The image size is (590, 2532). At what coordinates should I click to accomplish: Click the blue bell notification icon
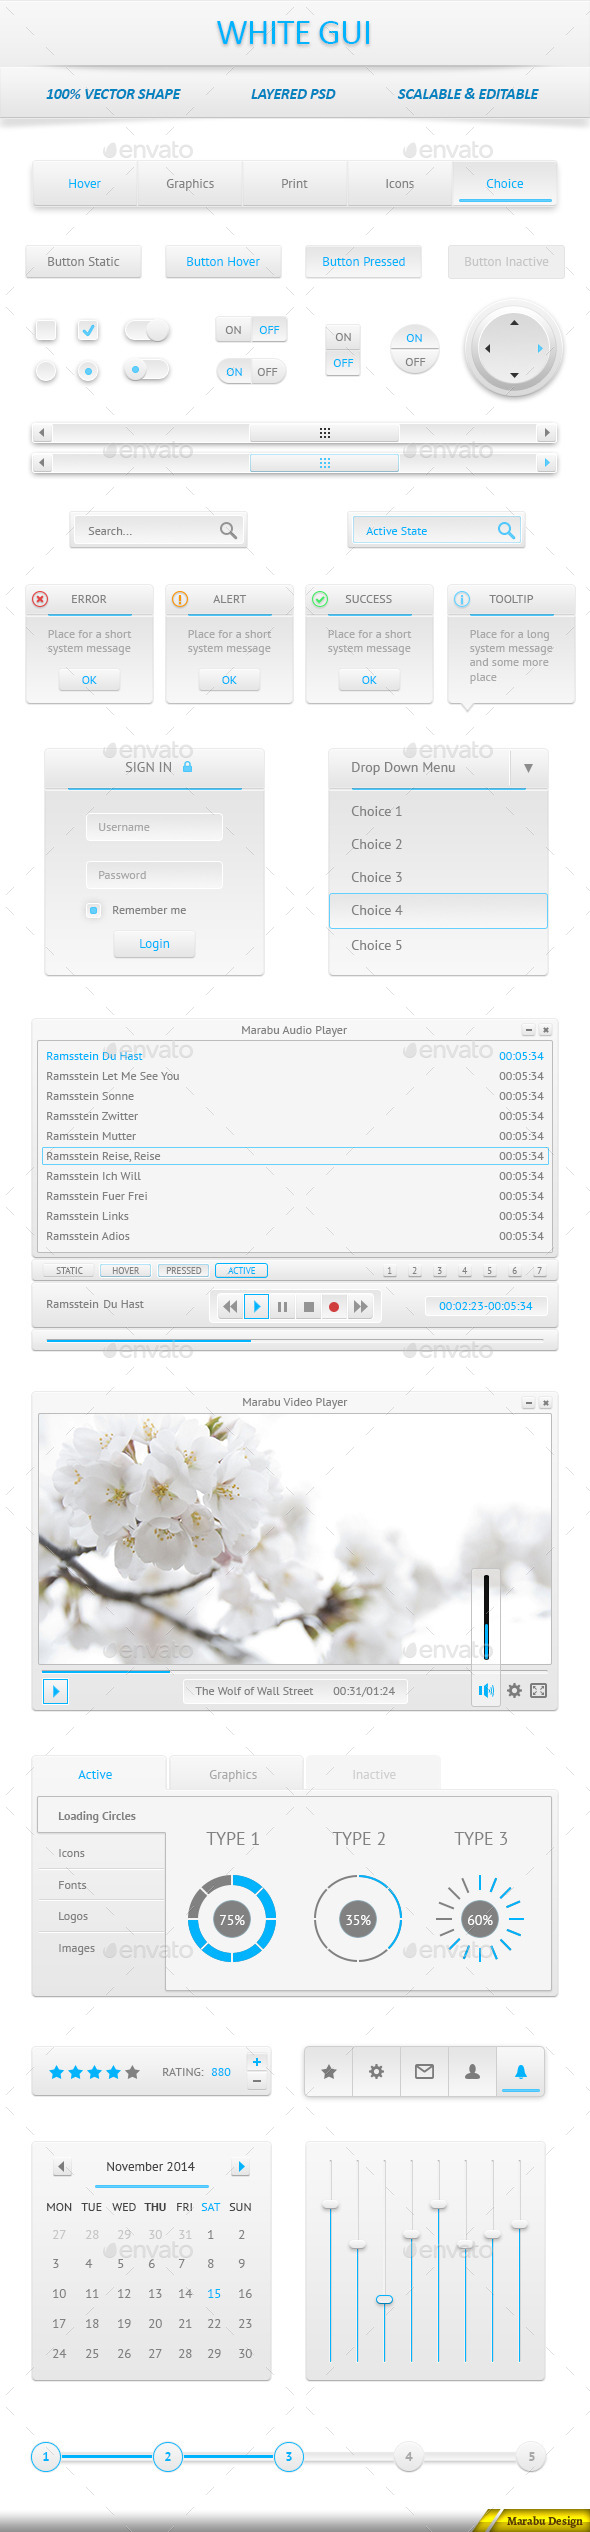pyautogui.click(x=520, y=2071)
